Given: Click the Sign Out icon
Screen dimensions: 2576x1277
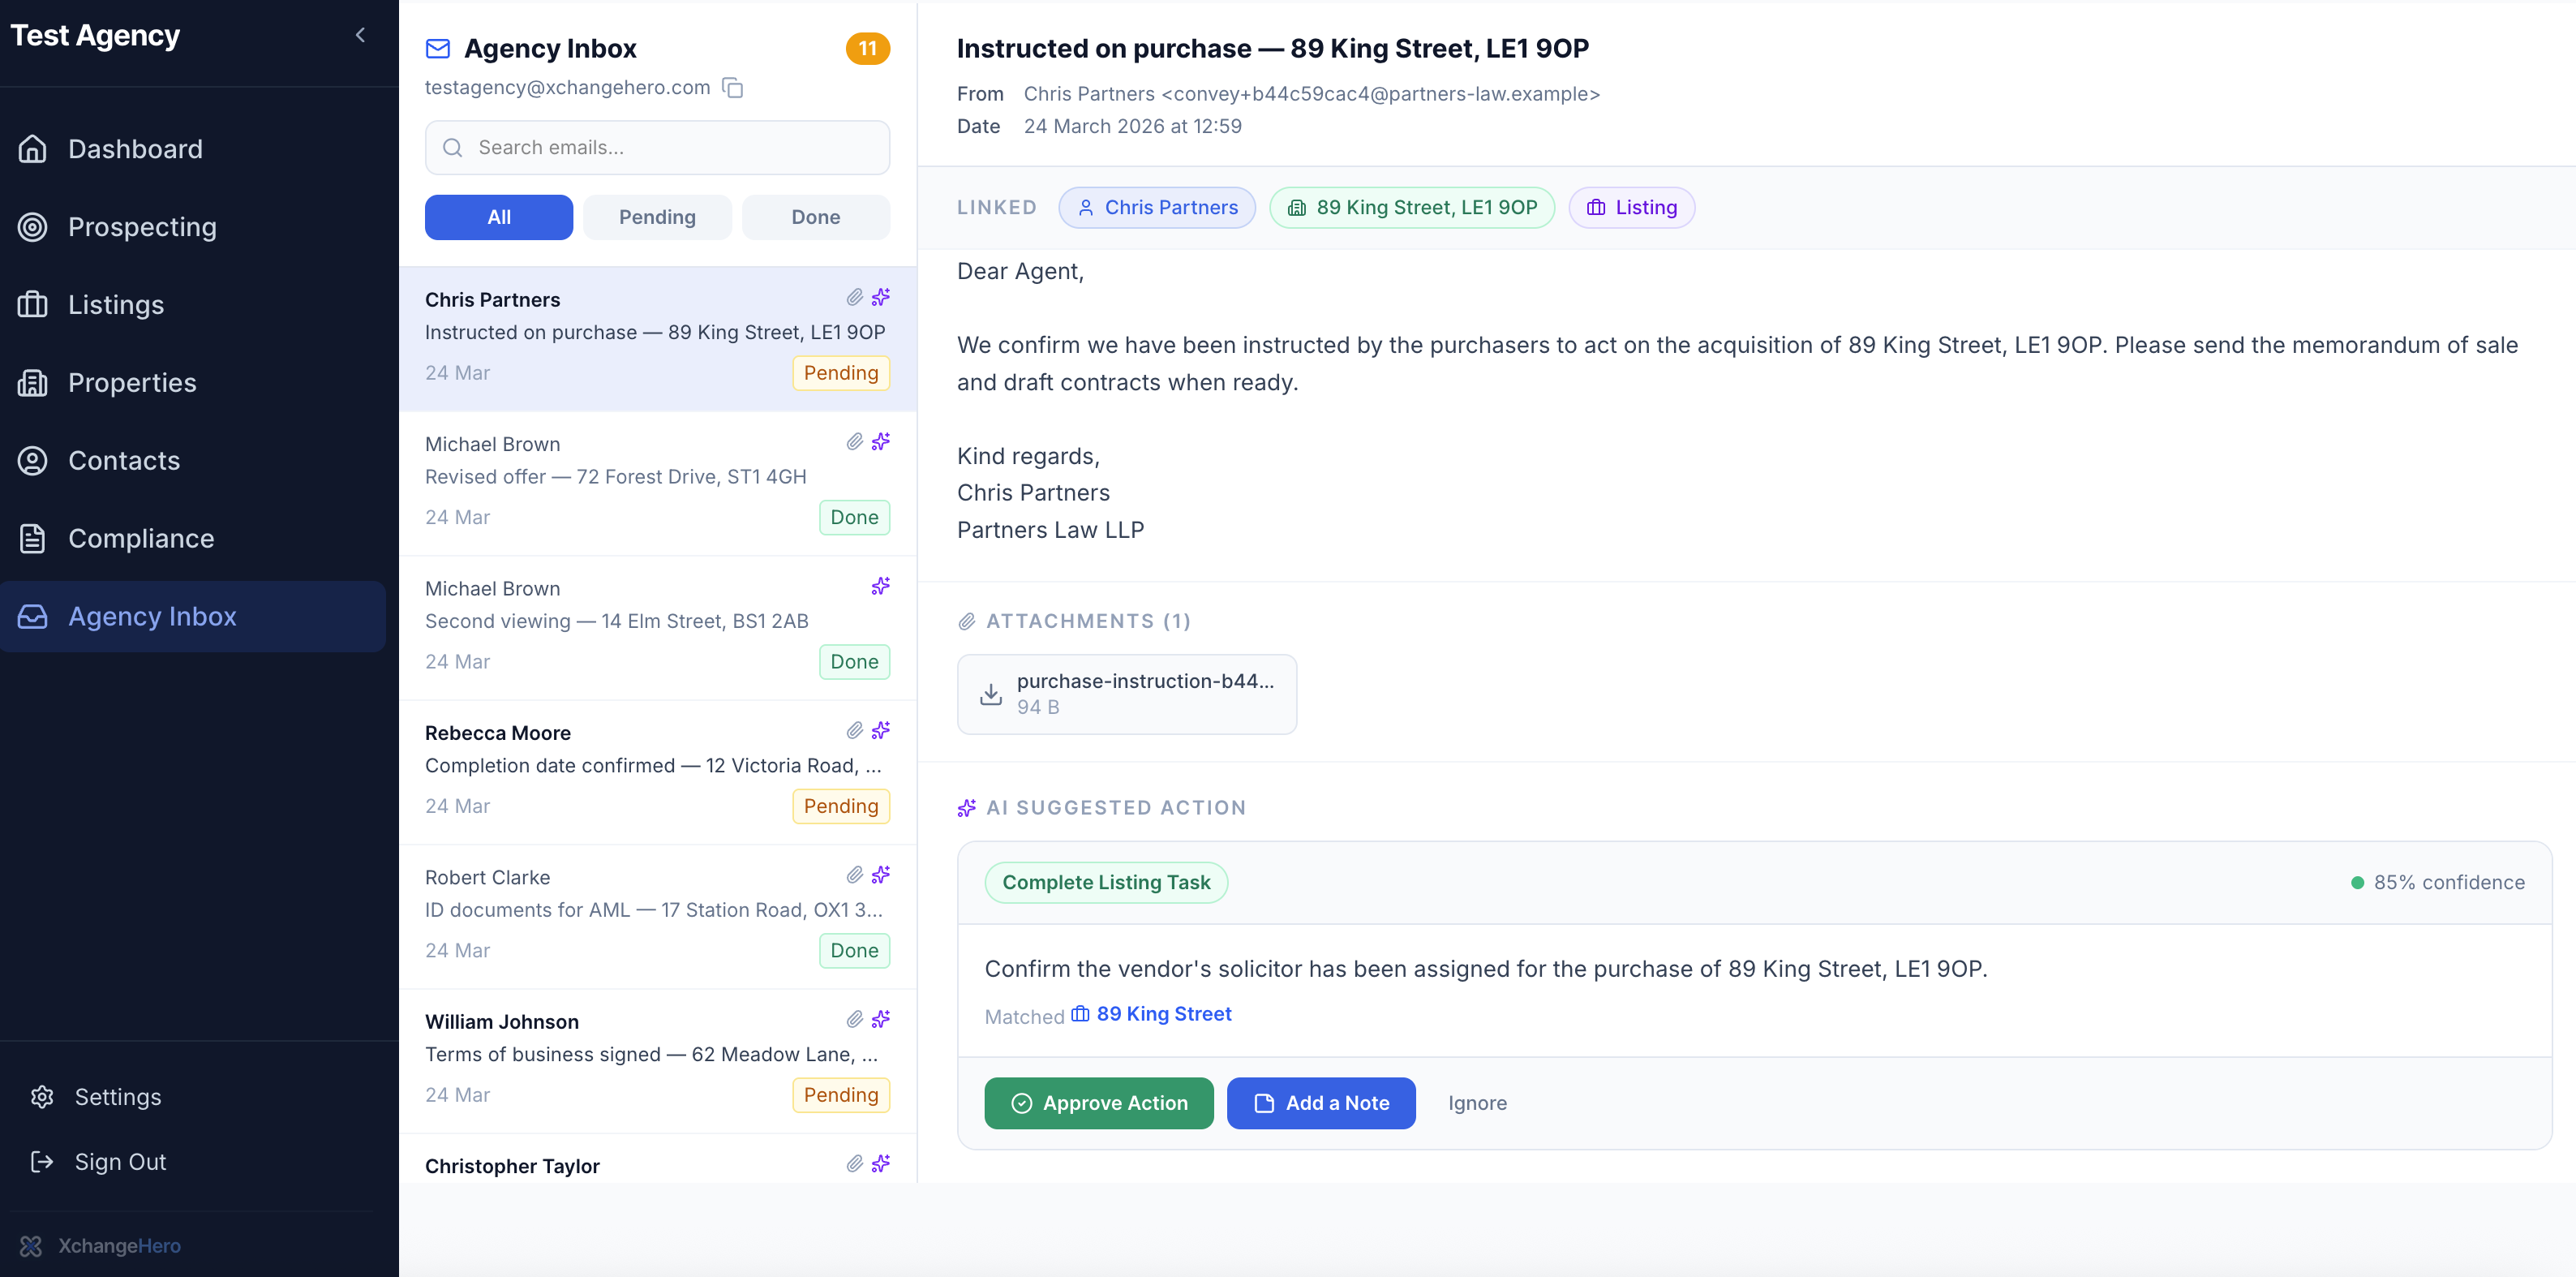Looking at the screenshot, I should pos(42,1162).
